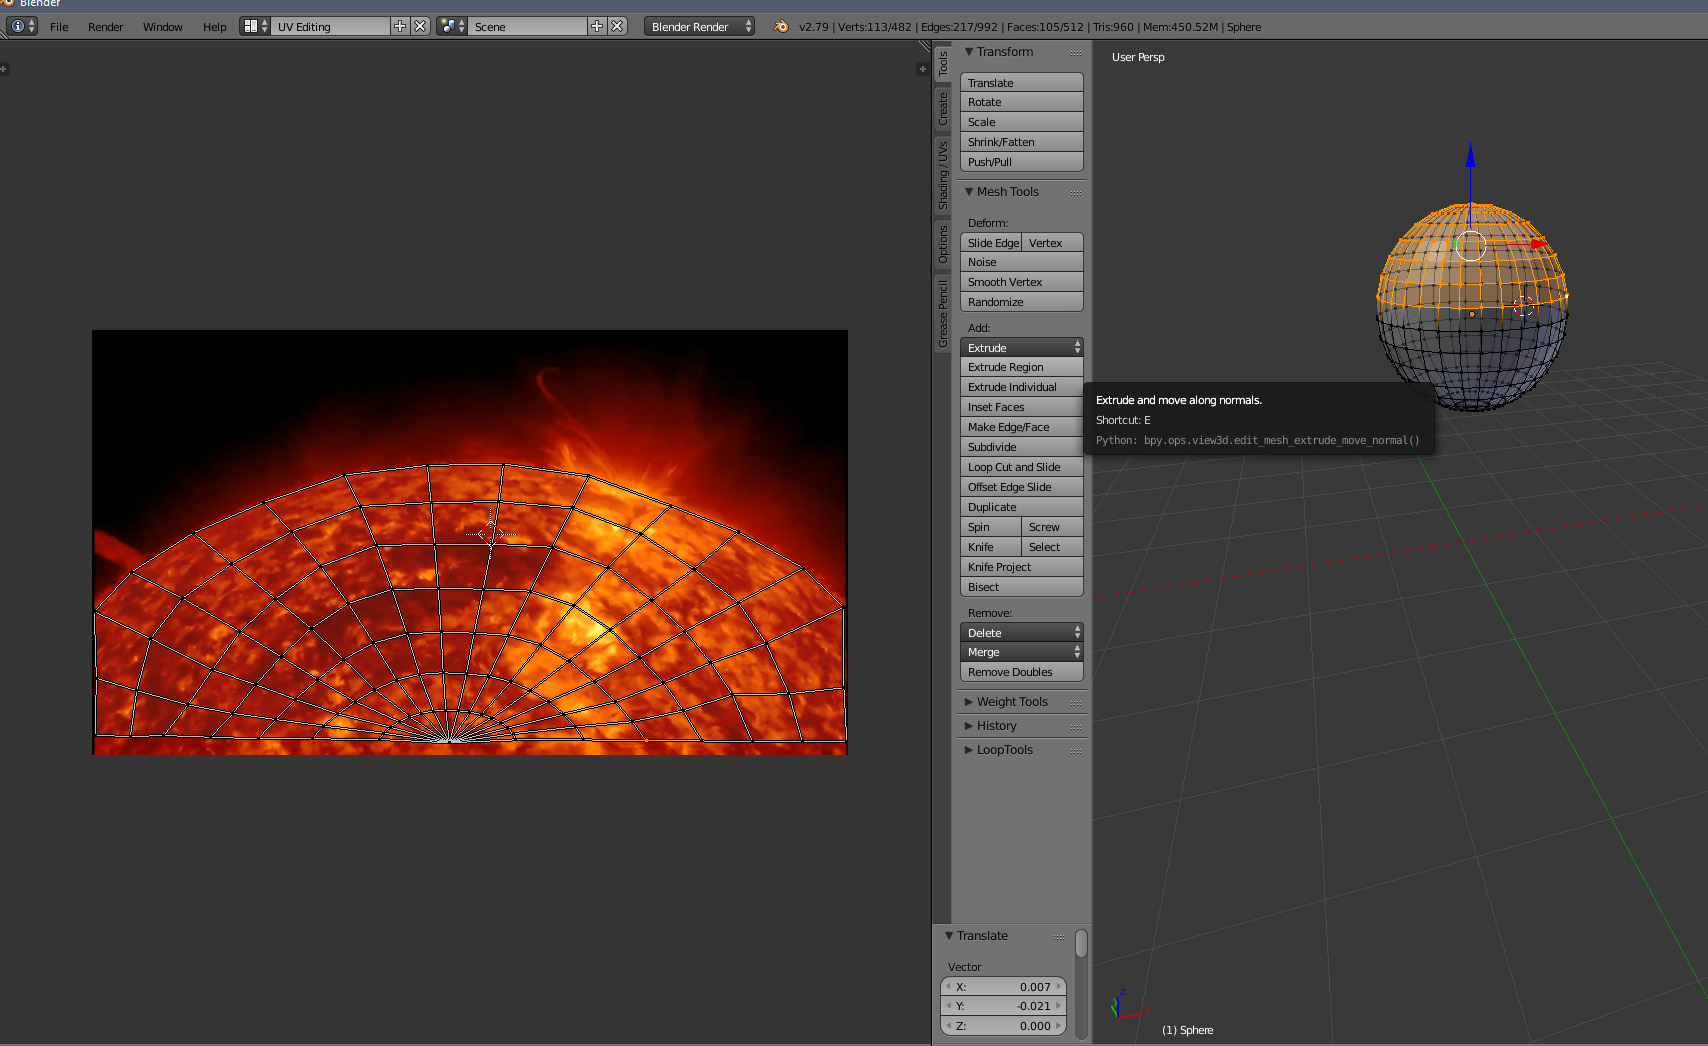Expand UV editor properties region plus
This screenshot has height=1046, width=1708.
click(x=922, y=69)
